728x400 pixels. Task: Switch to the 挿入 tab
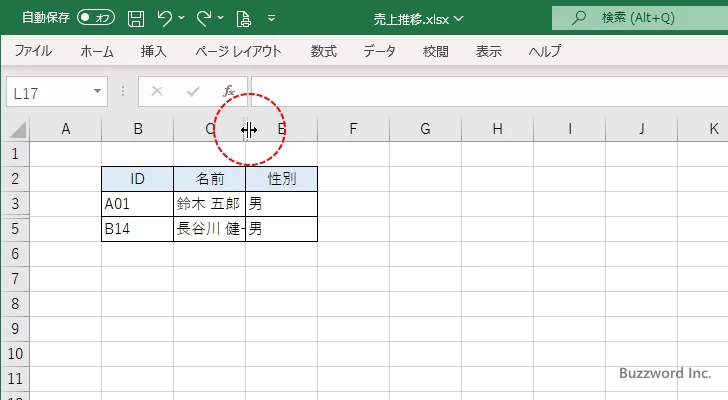(x=154, y=51)
